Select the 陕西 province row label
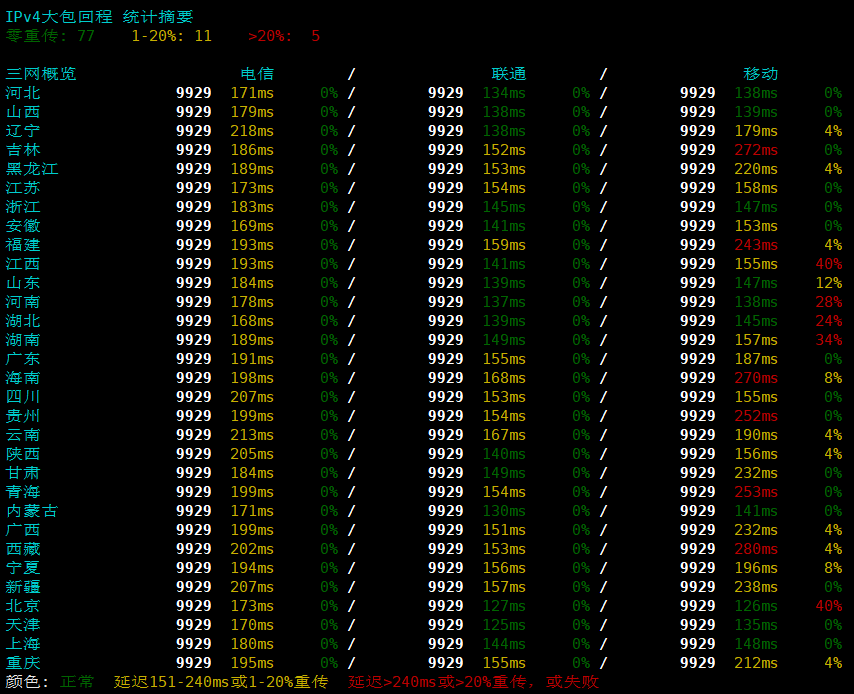 23,454
